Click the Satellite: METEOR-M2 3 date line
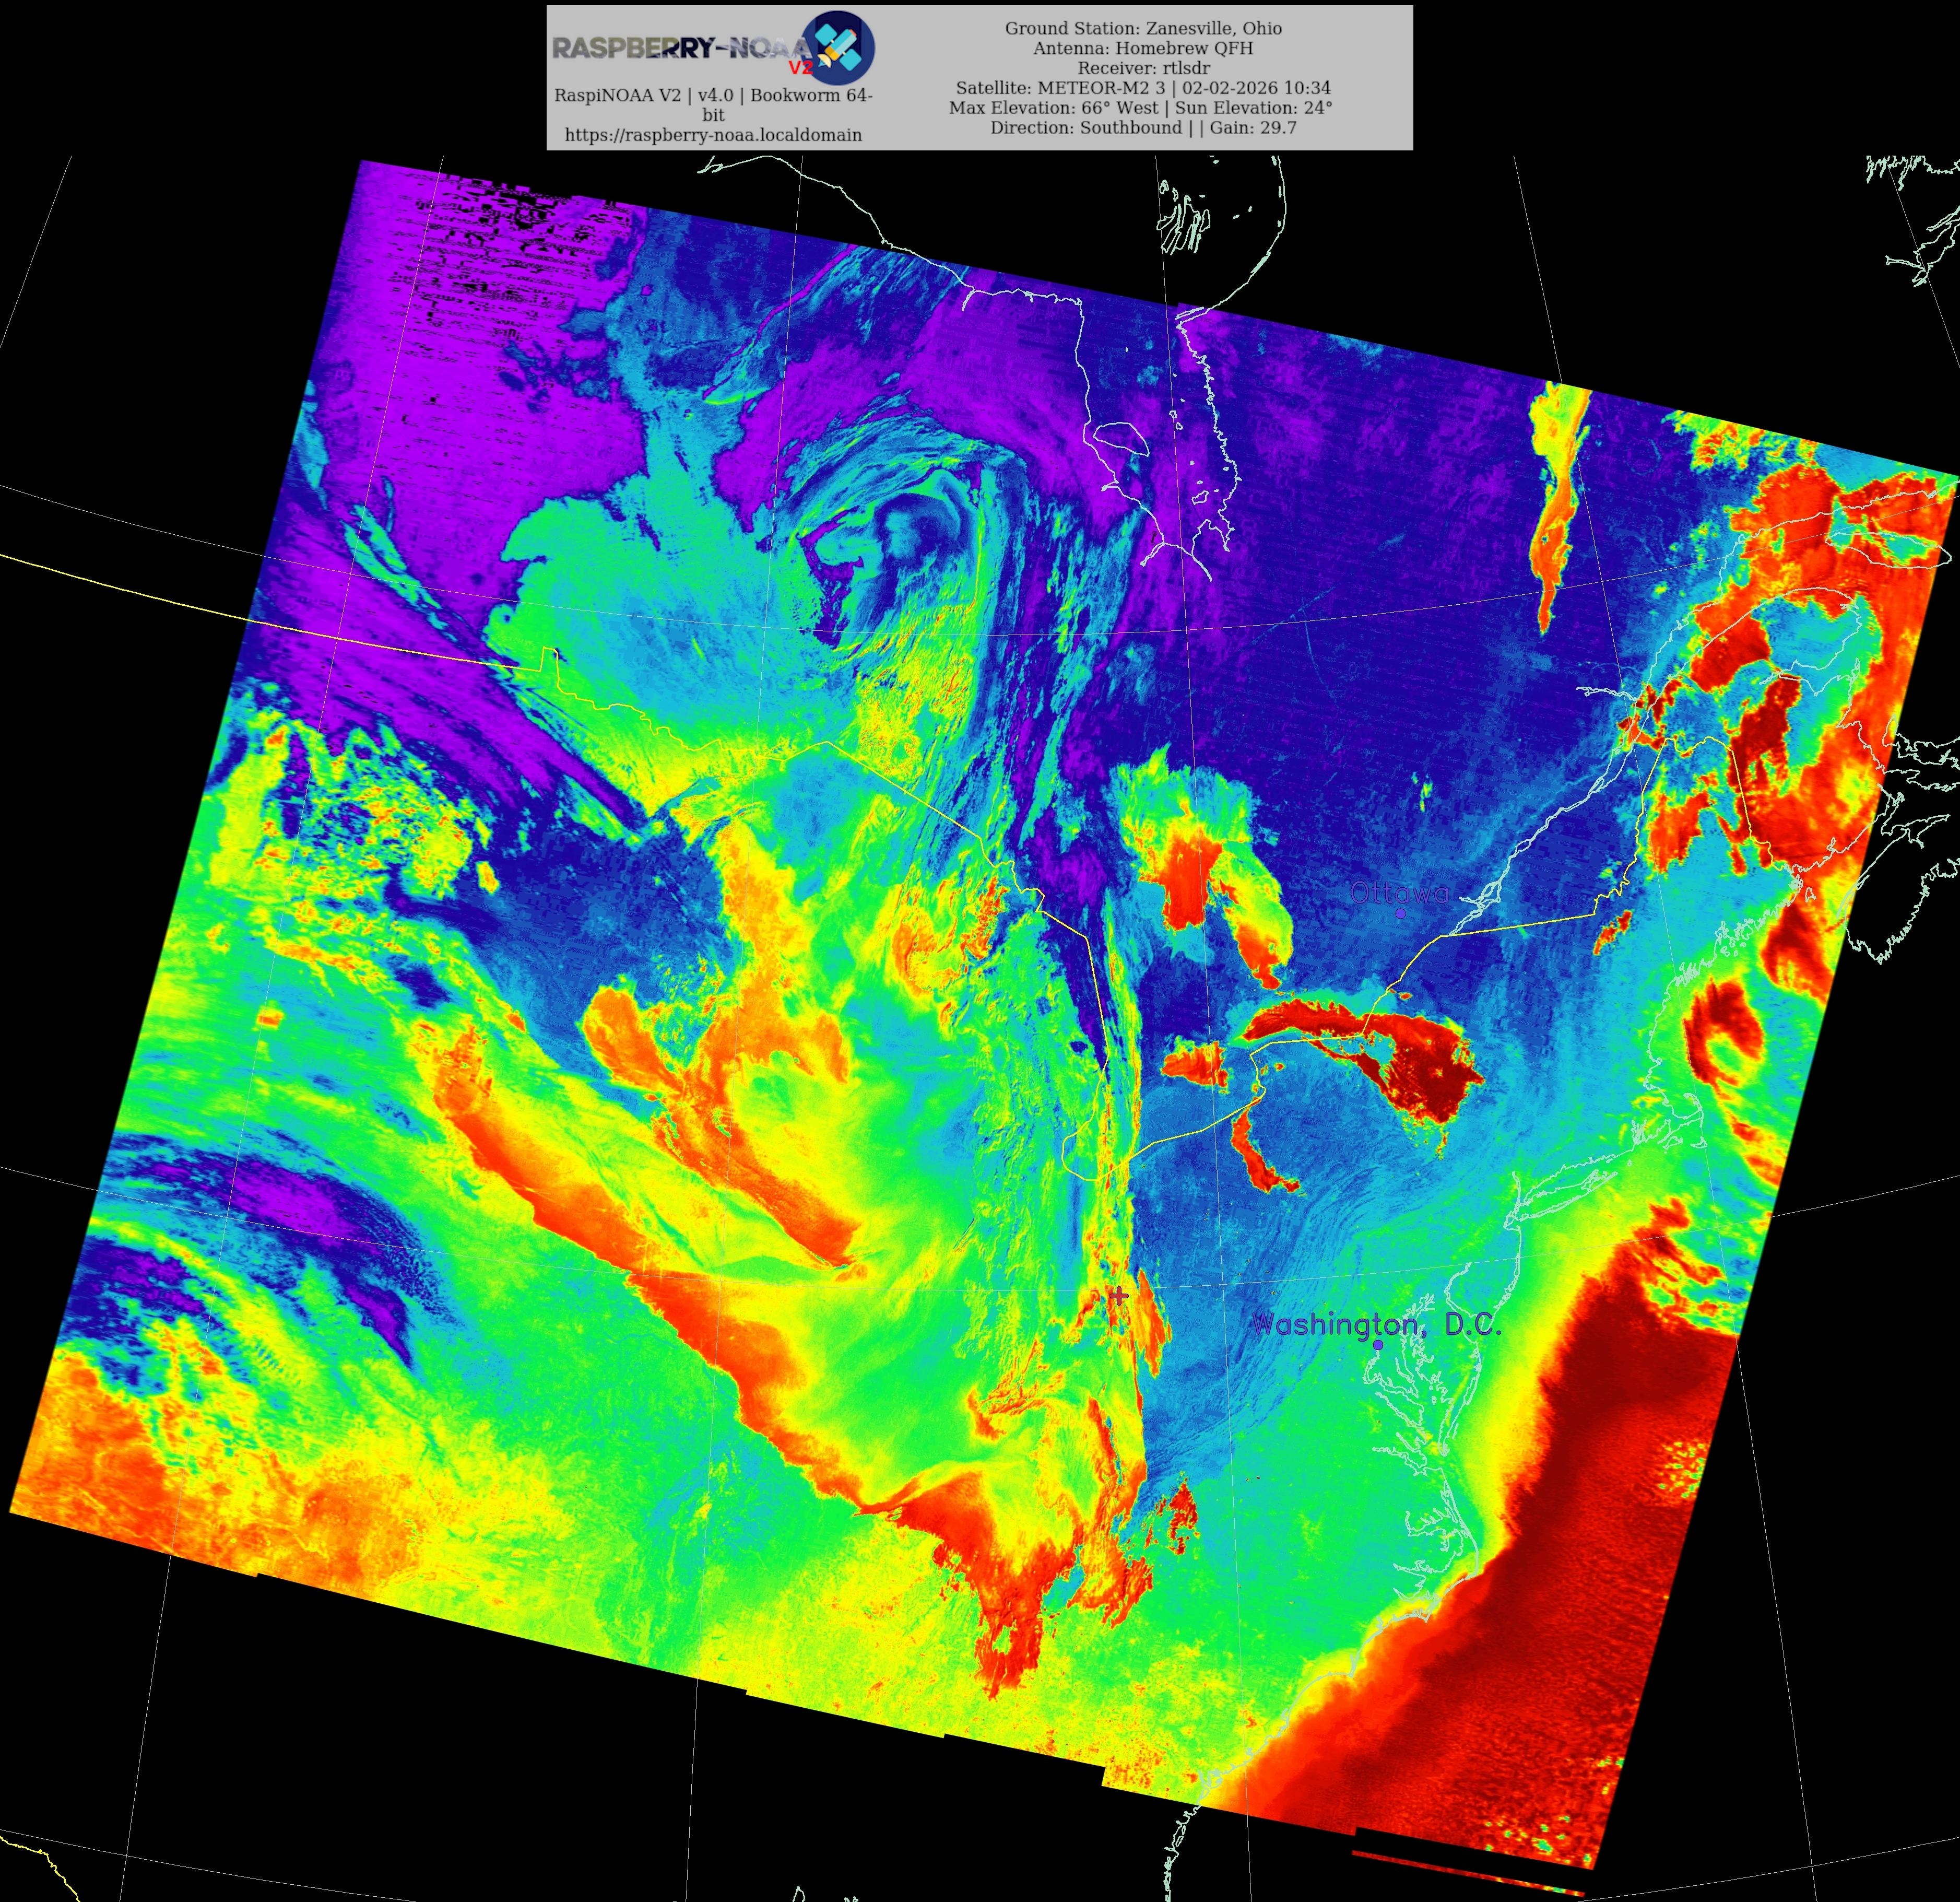The width and height of the screenshot is (1960, 1902). click(1143, 88)
